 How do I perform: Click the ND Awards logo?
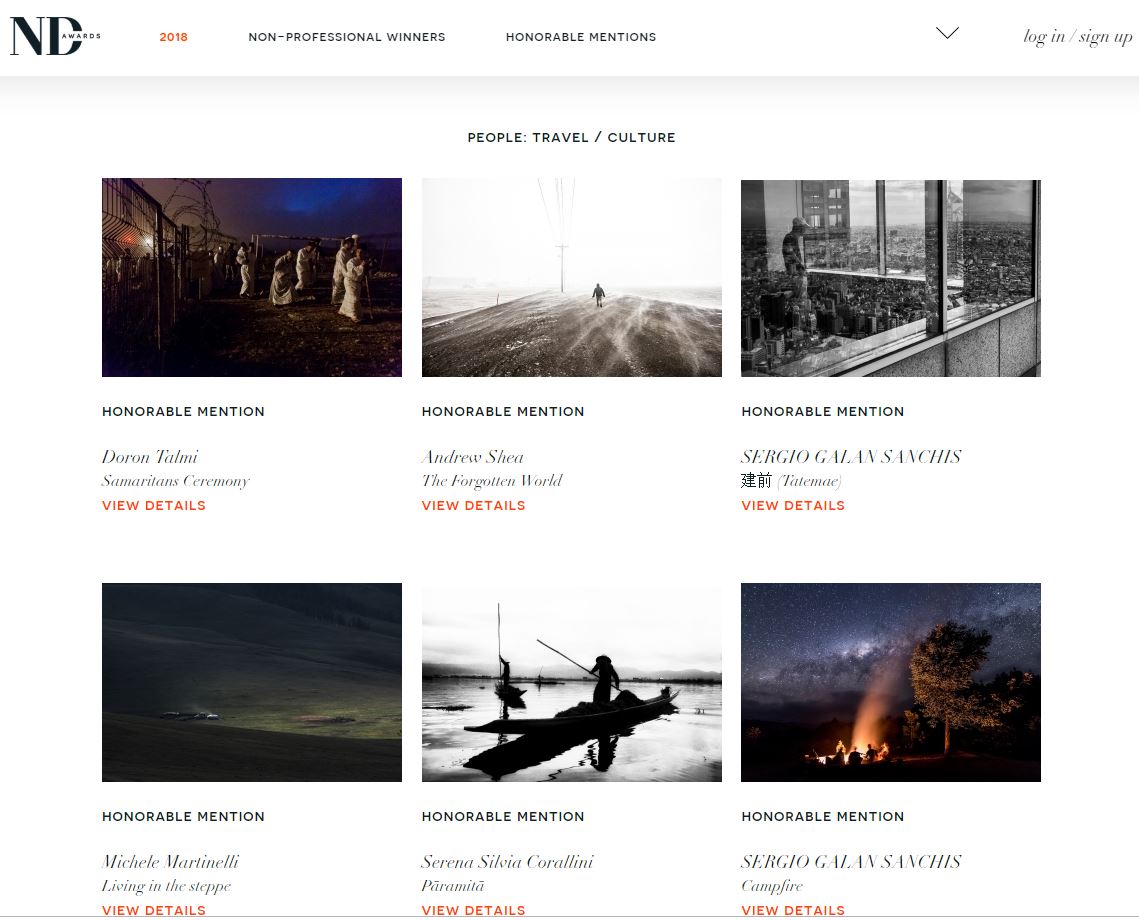point(55,37)
